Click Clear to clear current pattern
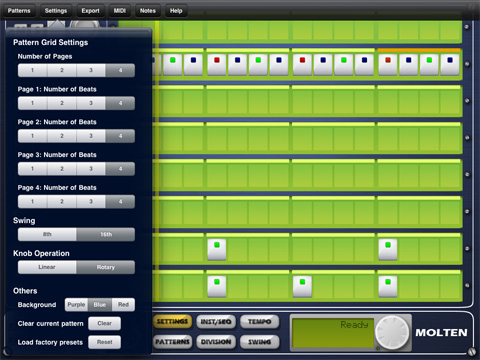 click(104, 323)
